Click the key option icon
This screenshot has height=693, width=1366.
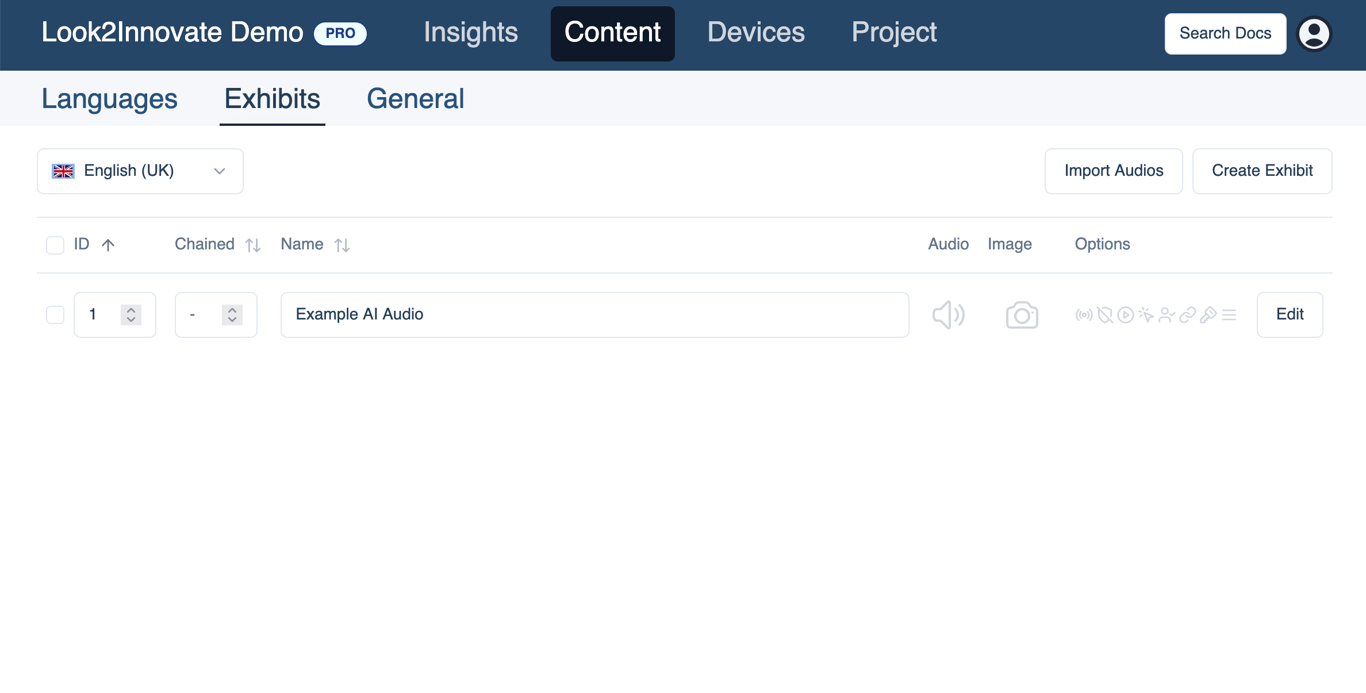click(x=1209, y=315)
